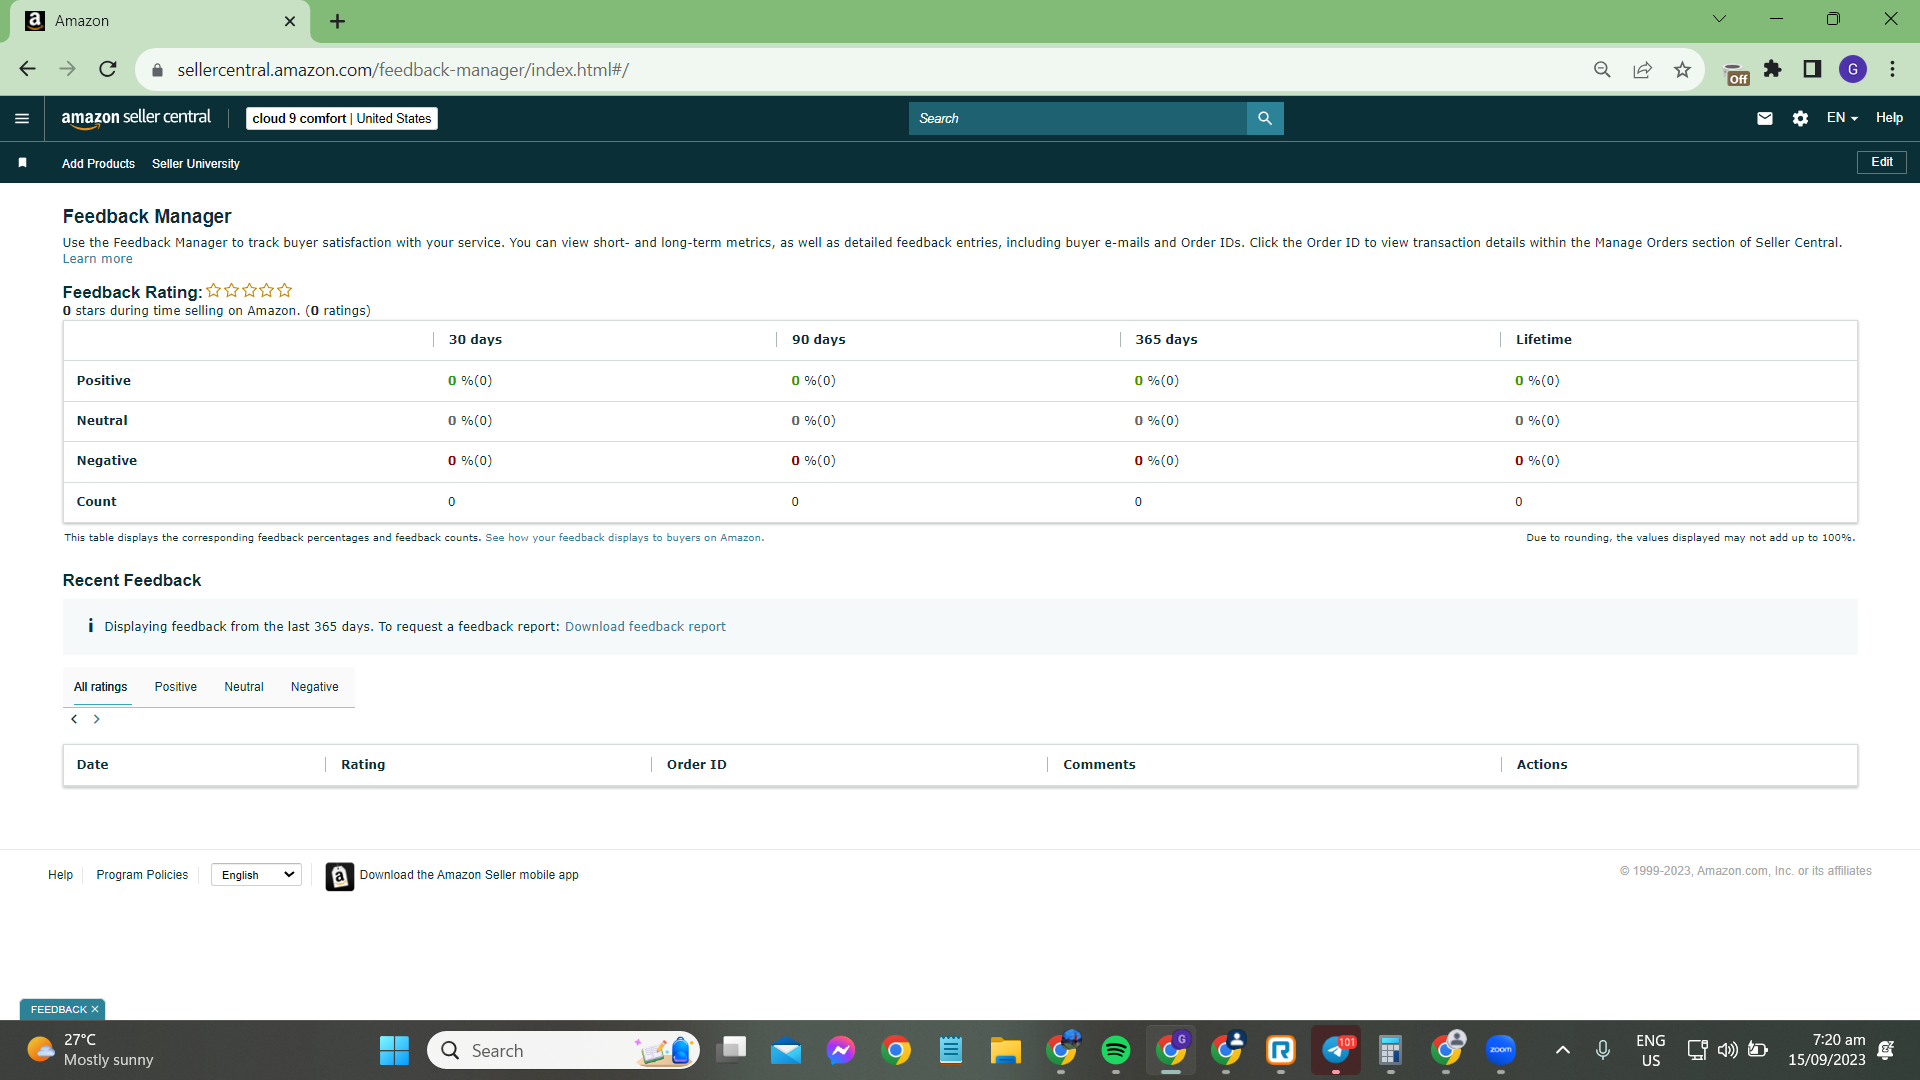The image size is (1920, 1080).
Task: Open File Explorer from the taskbar
Action: 1006,1050
